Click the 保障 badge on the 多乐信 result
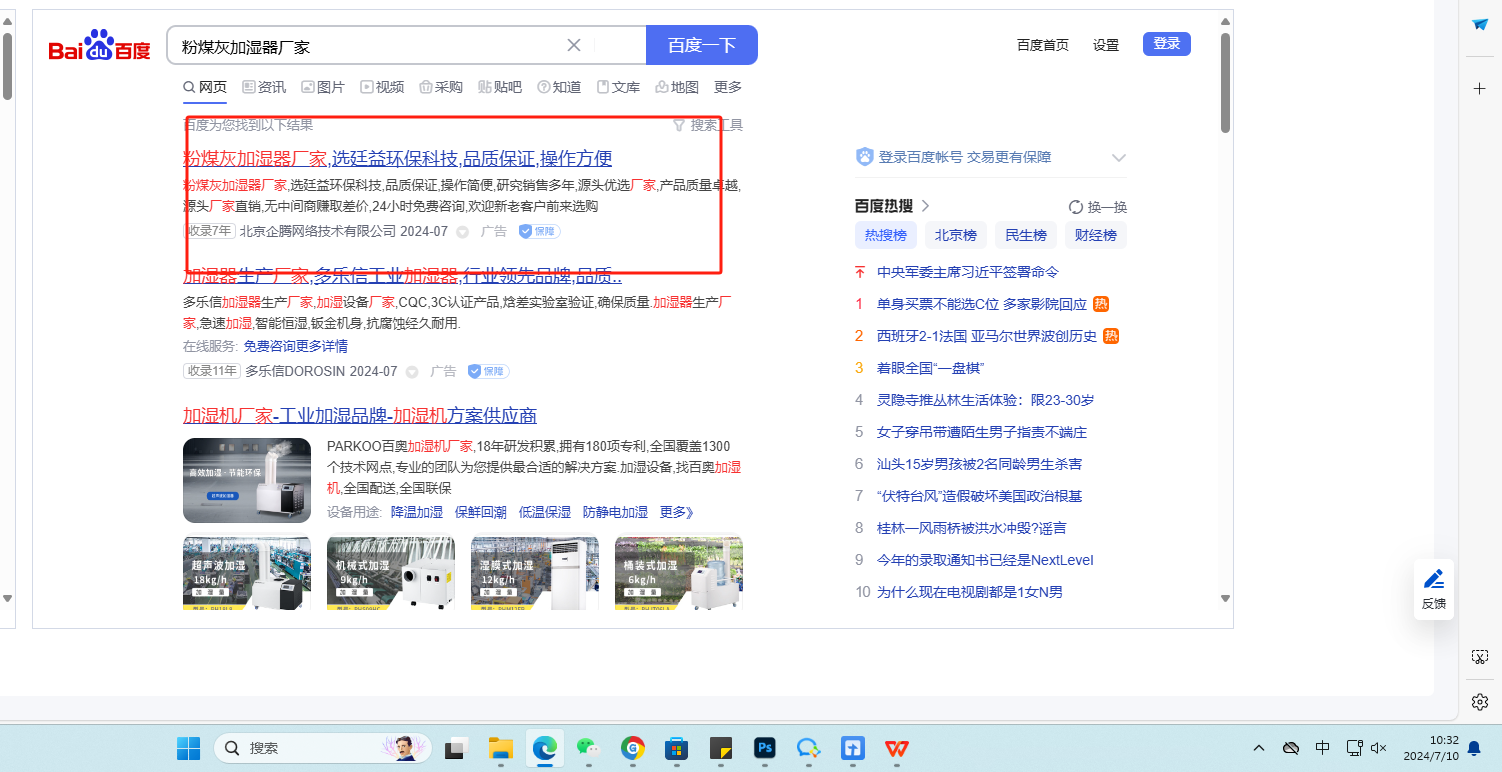Screen dimensions: 1502x772 coord(488,371)
